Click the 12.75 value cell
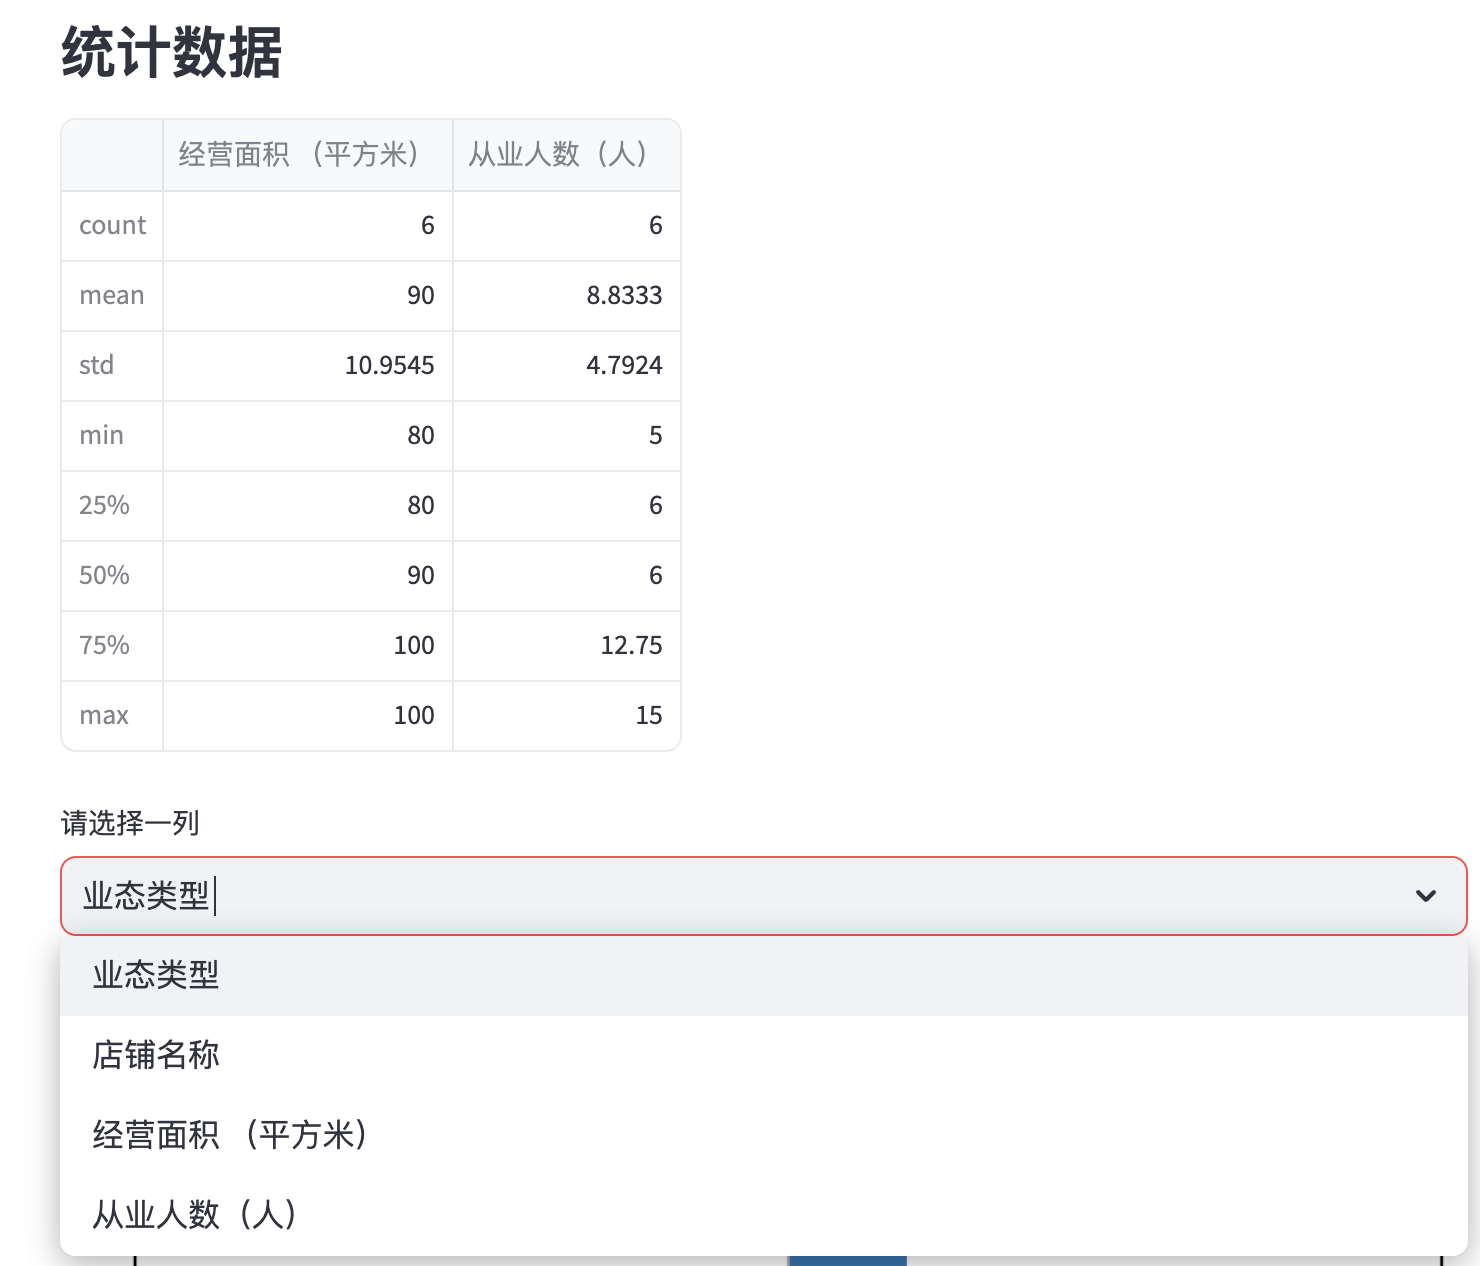The height and width of the screenshot is (1266, 1480). coord(567,646)
